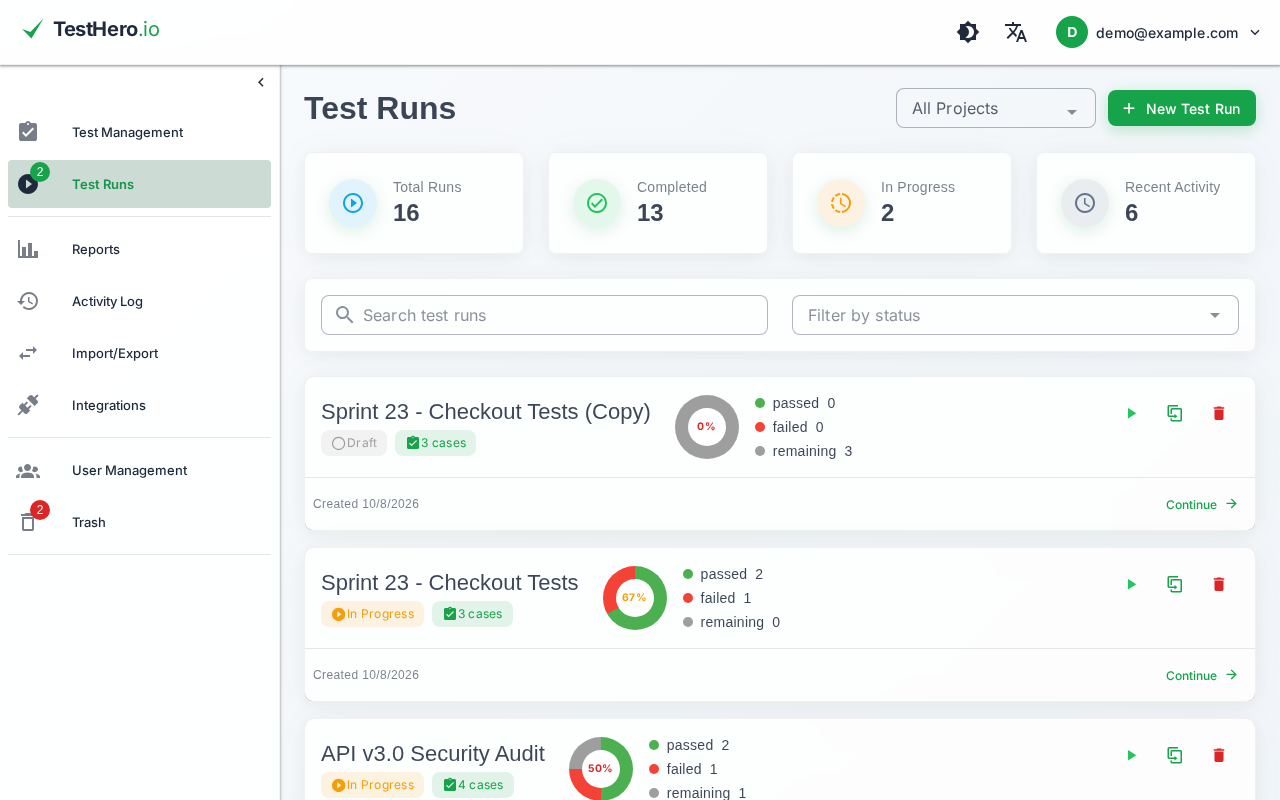1280x800 pixels.
Task: Start Sprint 23 - Checkout Tests (Copy) run
Action: pos(1131,413)
